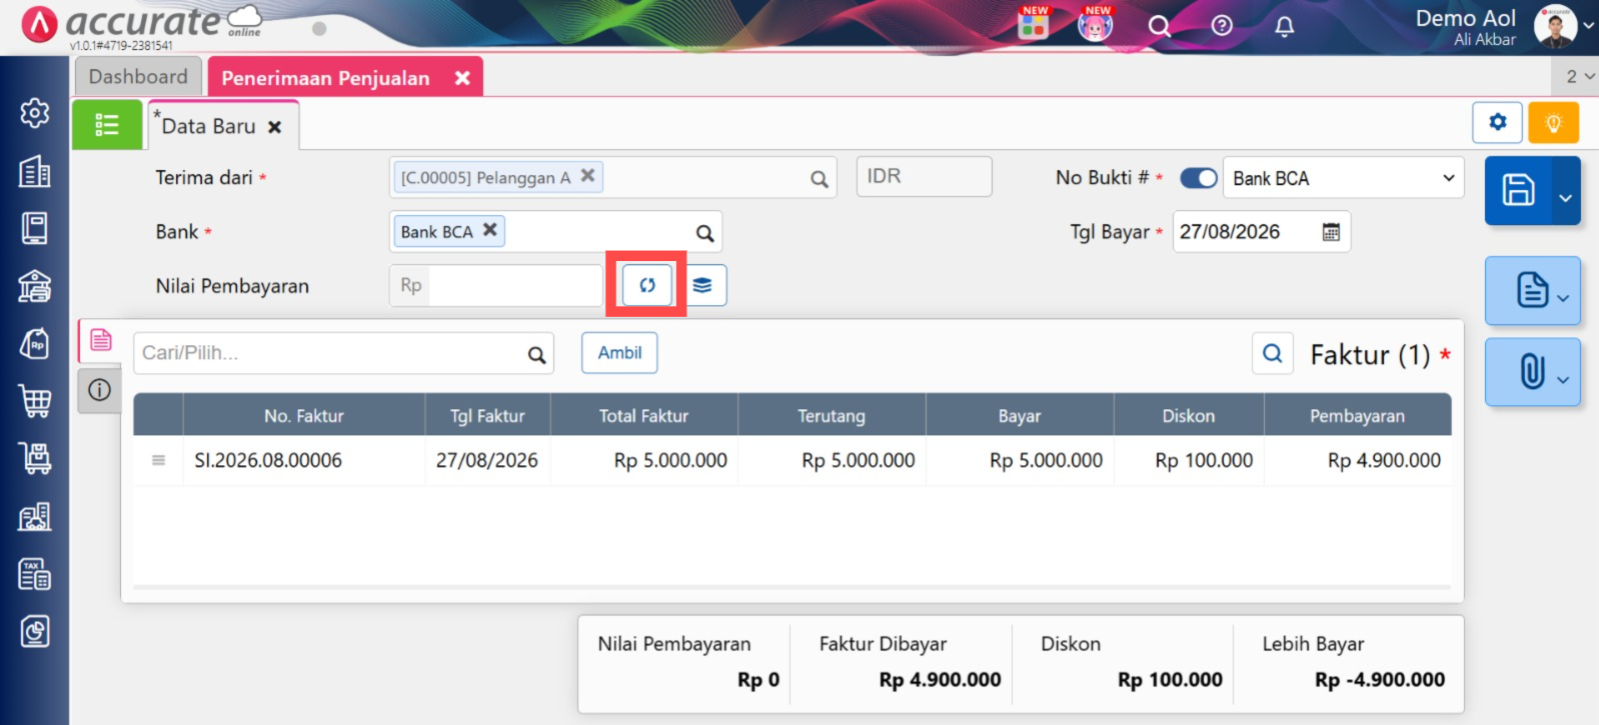Open the Tgl Bayar calendar picker
This screenshot has height=725, width=1599.
[x=1331, y=232]
